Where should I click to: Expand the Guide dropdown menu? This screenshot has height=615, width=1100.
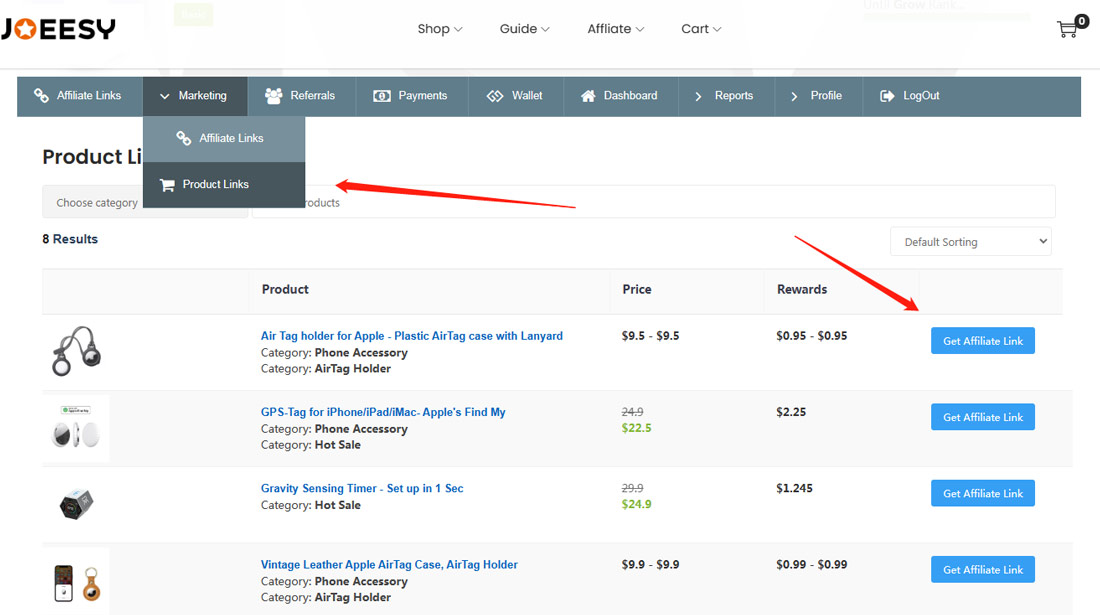pos(524,29)
